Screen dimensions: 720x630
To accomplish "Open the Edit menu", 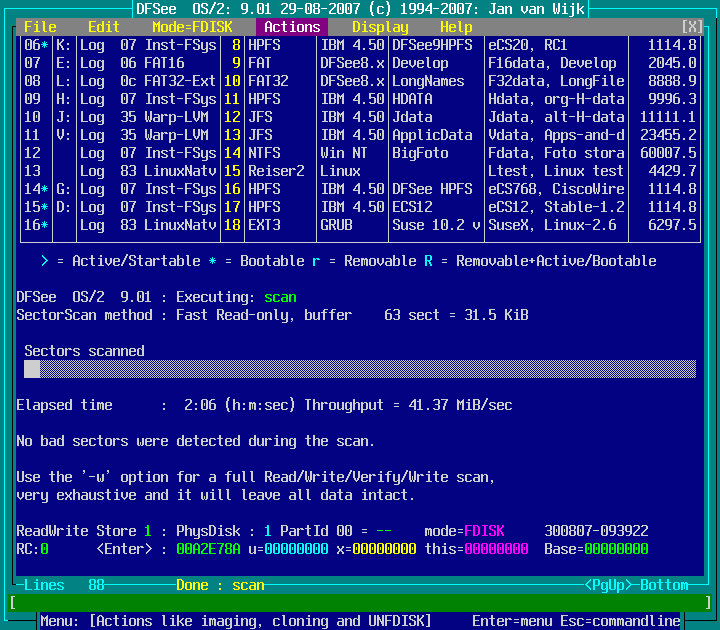I will point(104,27).
